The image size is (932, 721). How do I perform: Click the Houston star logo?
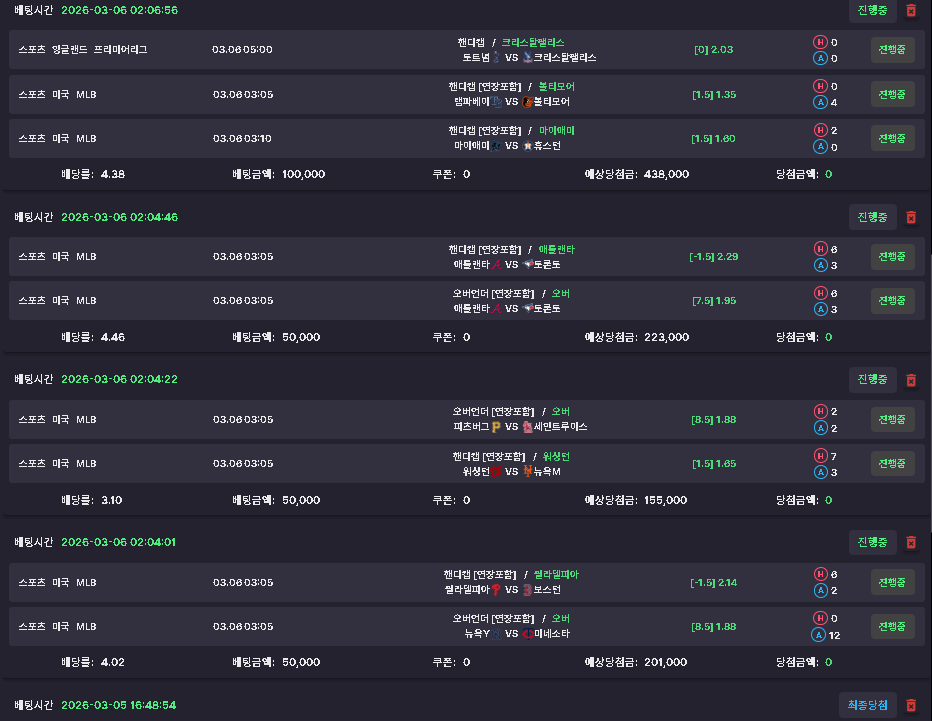click(527, 146)
